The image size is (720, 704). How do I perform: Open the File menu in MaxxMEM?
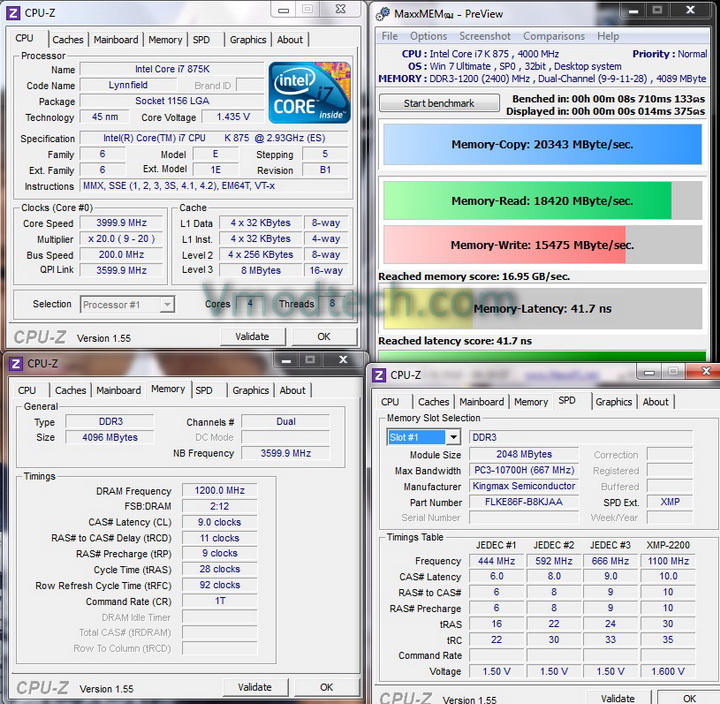pos(389,36)
